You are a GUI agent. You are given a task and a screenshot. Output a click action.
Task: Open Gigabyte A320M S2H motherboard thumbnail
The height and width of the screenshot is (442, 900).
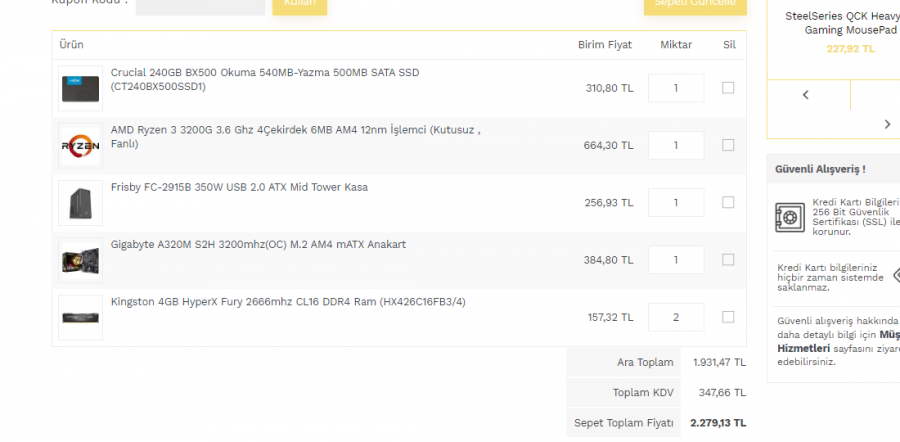[80, 261]
